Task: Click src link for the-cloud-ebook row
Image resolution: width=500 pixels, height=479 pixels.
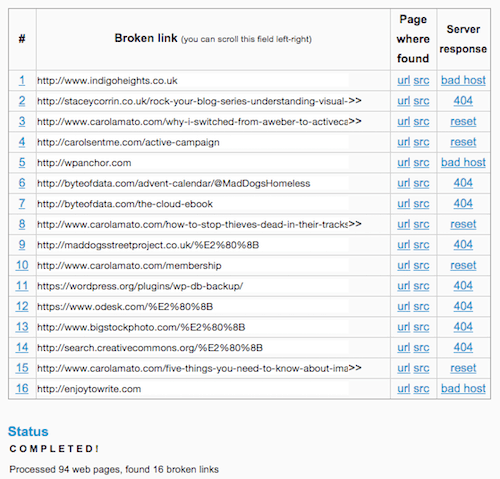Action: [421, 204]
